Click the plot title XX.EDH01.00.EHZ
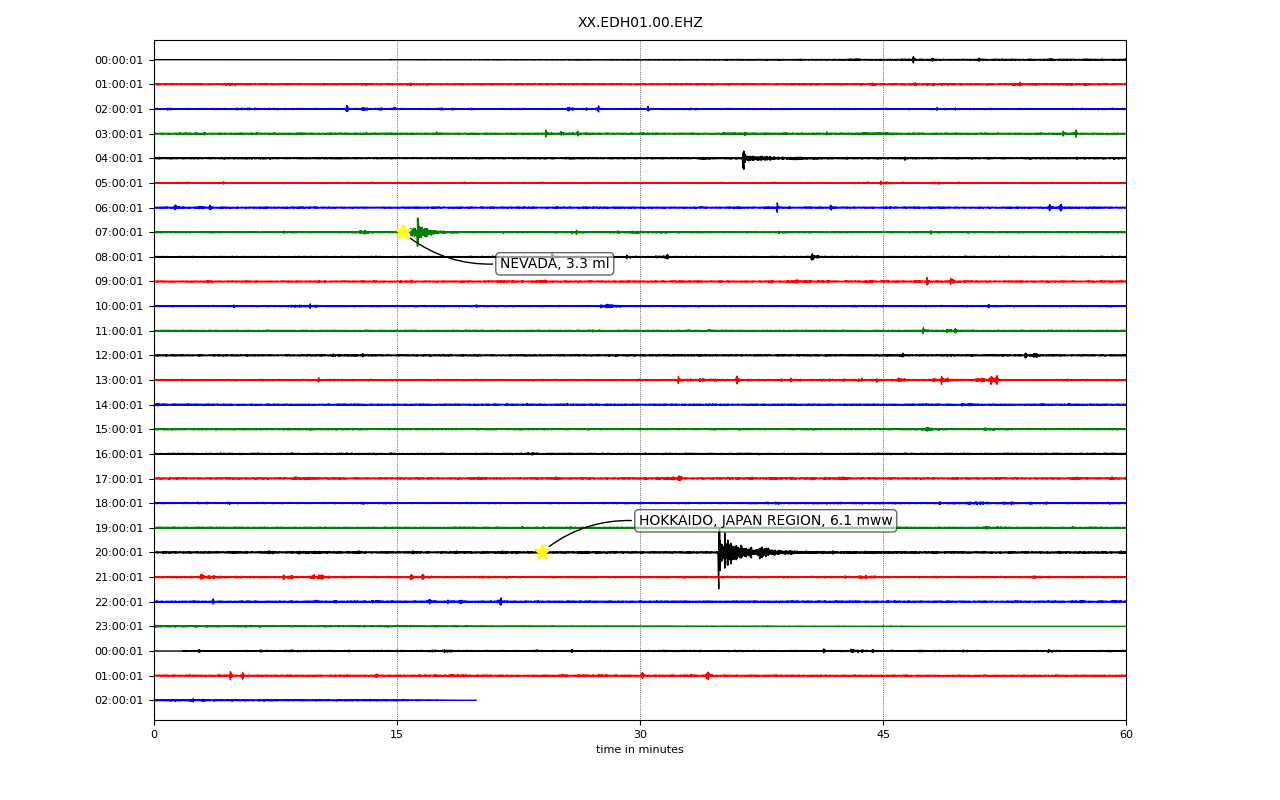 tap(640, 23)
